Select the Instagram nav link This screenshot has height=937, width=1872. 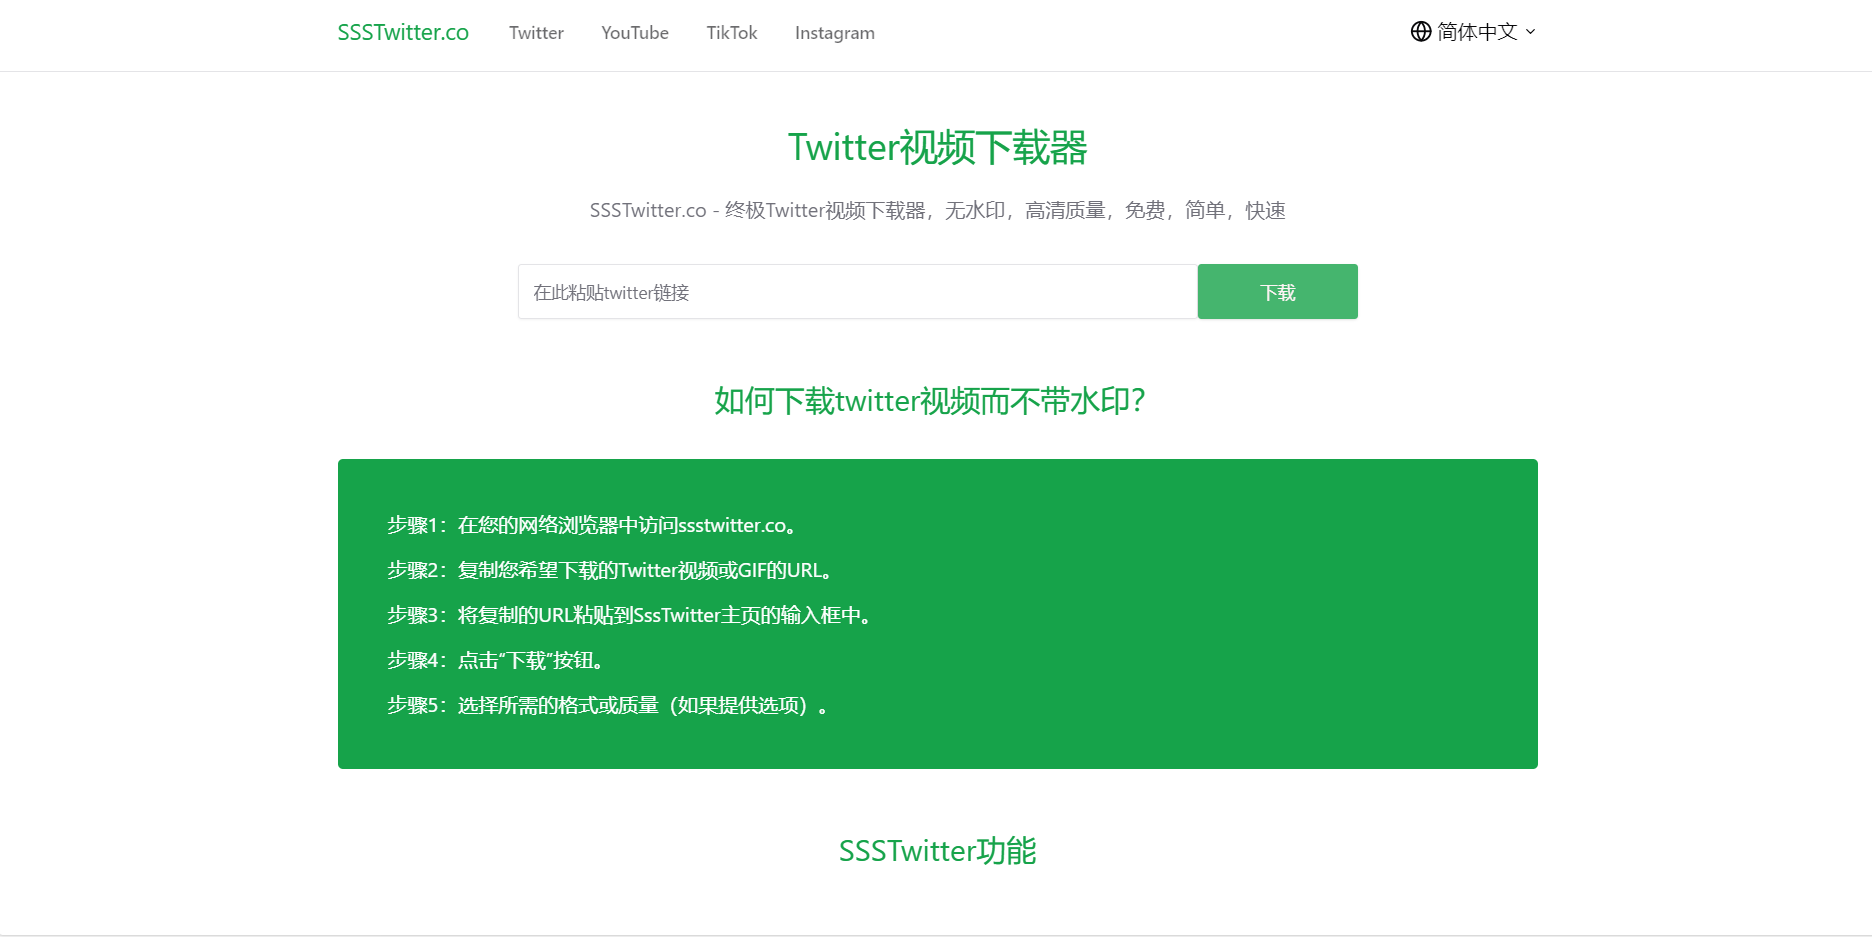click(x=835, y=33)
